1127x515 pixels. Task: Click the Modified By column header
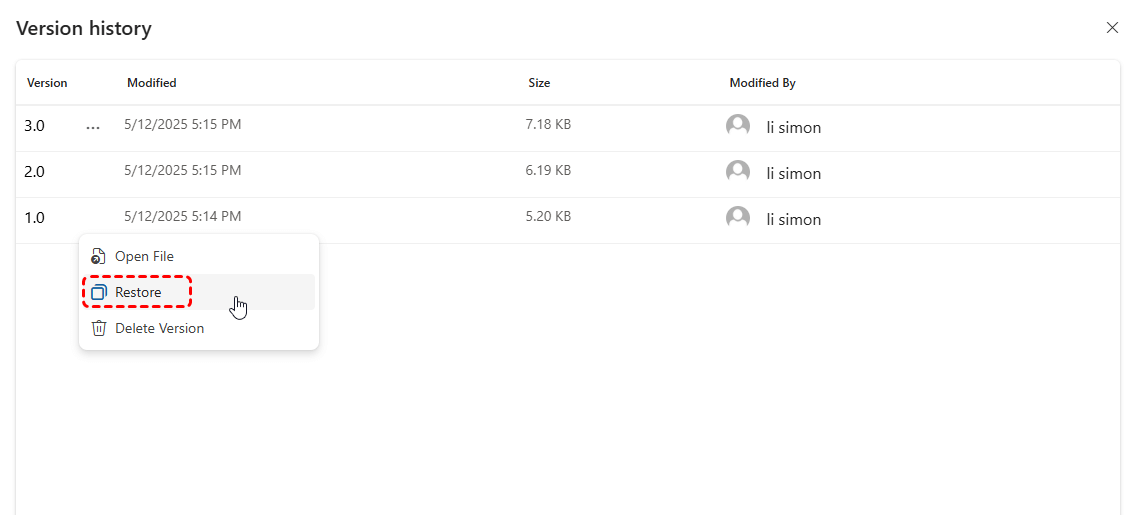(x=763, y=83)
